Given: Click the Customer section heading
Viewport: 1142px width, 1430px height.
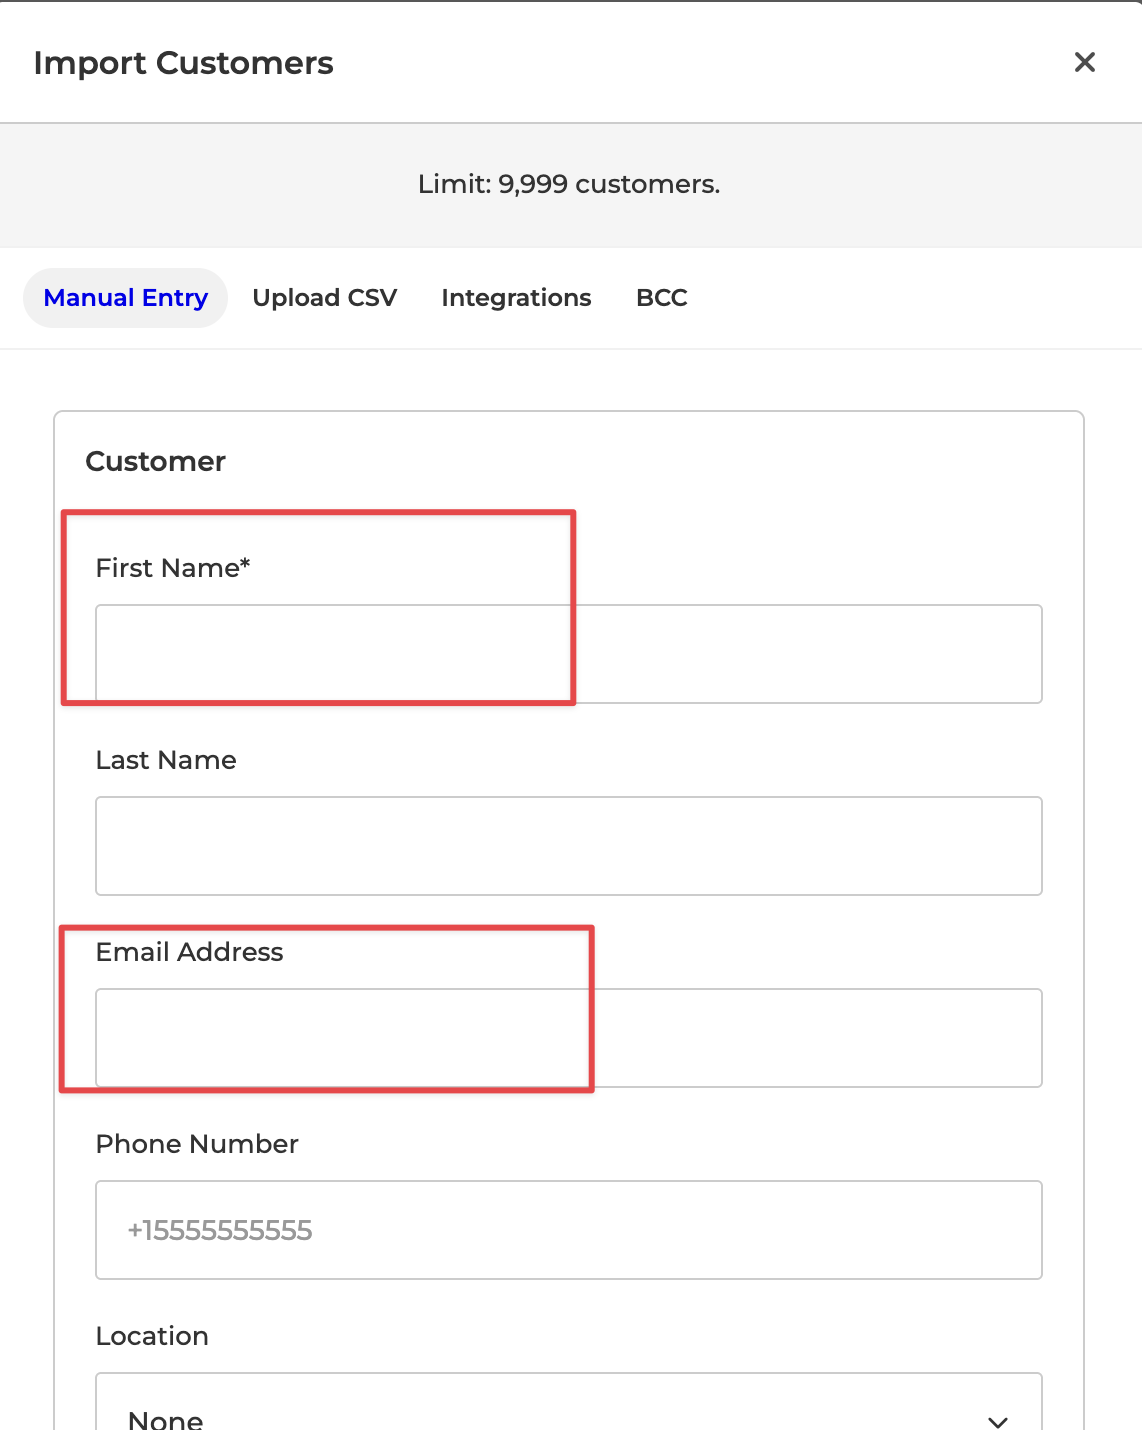Looking at the screenshot, I should (156, 461).
